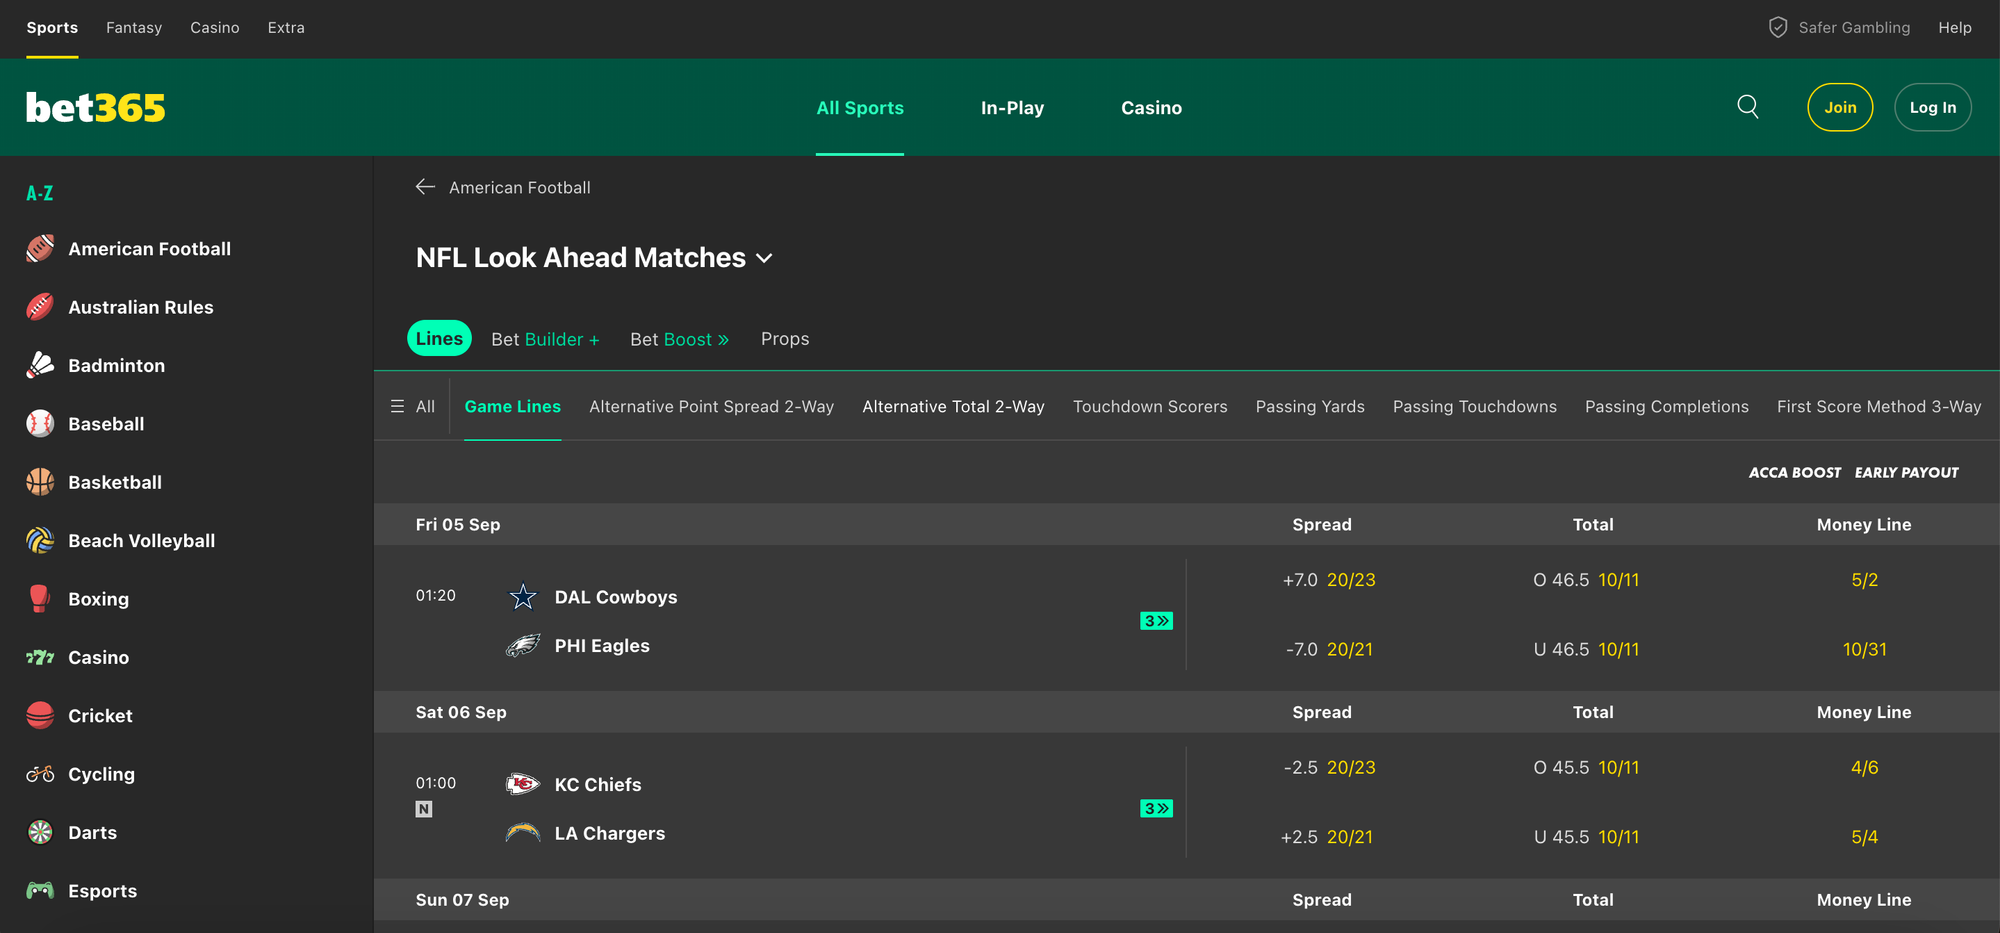The width and height of the screenshot is (2000, 933).
Task: Switch to the Sports top tab
Action: pos(52,28)
